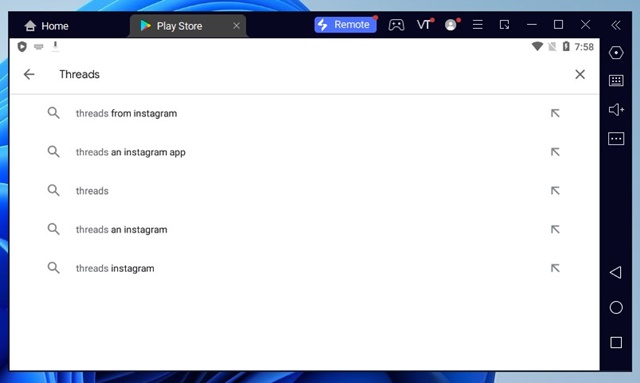Tap the Android back triangle button
This screenshot has width=640, height=383.
coord(616,272)
